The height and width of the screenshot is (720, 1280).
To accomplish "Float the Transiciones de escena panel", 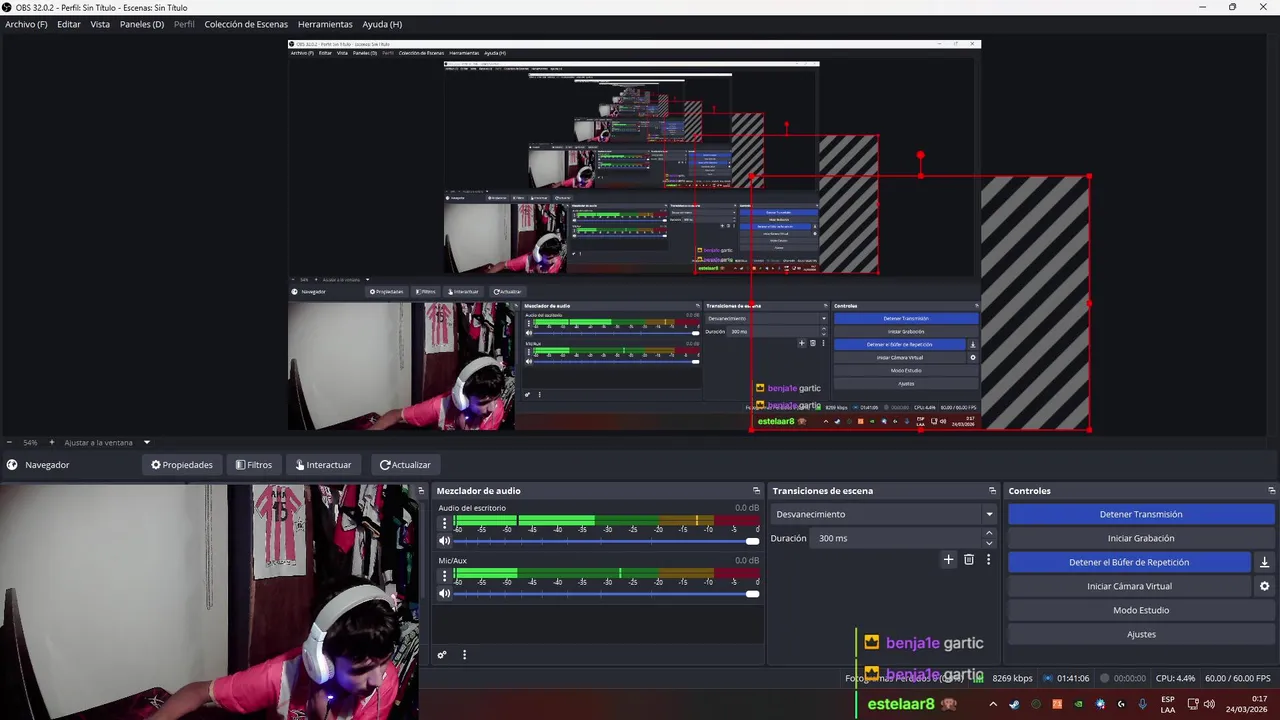I will (992, 491).
